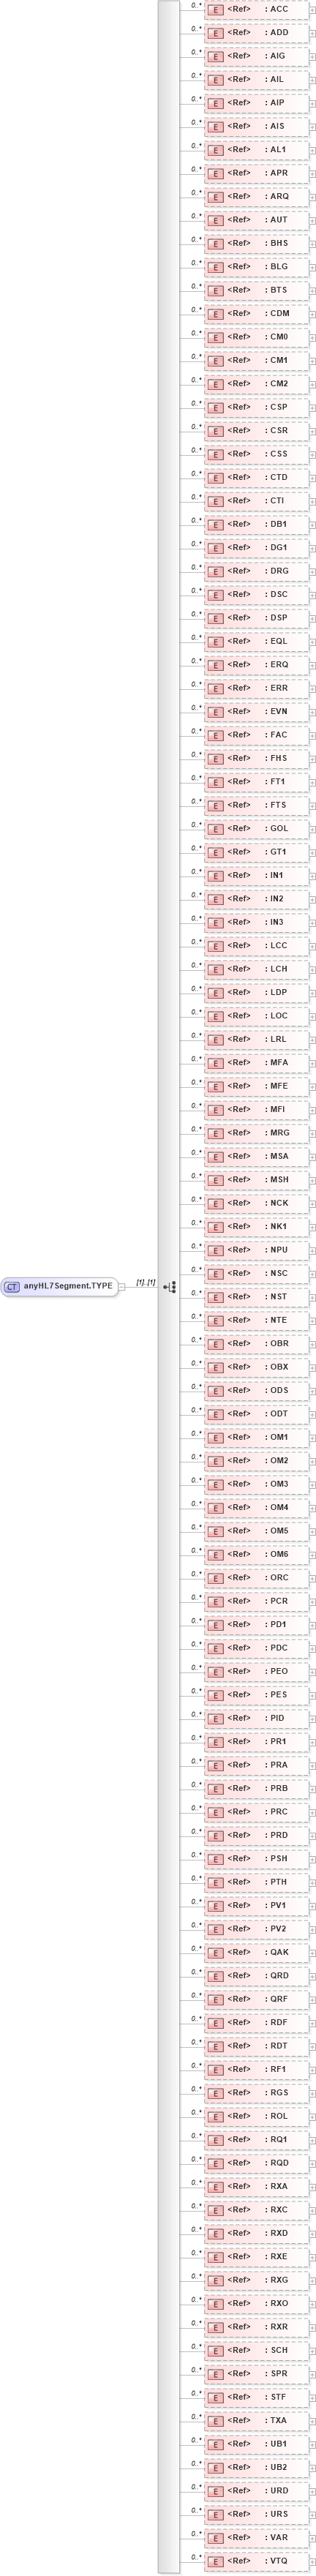
Task: Click the E icon of NPU element
Action: pos(216,1251)
